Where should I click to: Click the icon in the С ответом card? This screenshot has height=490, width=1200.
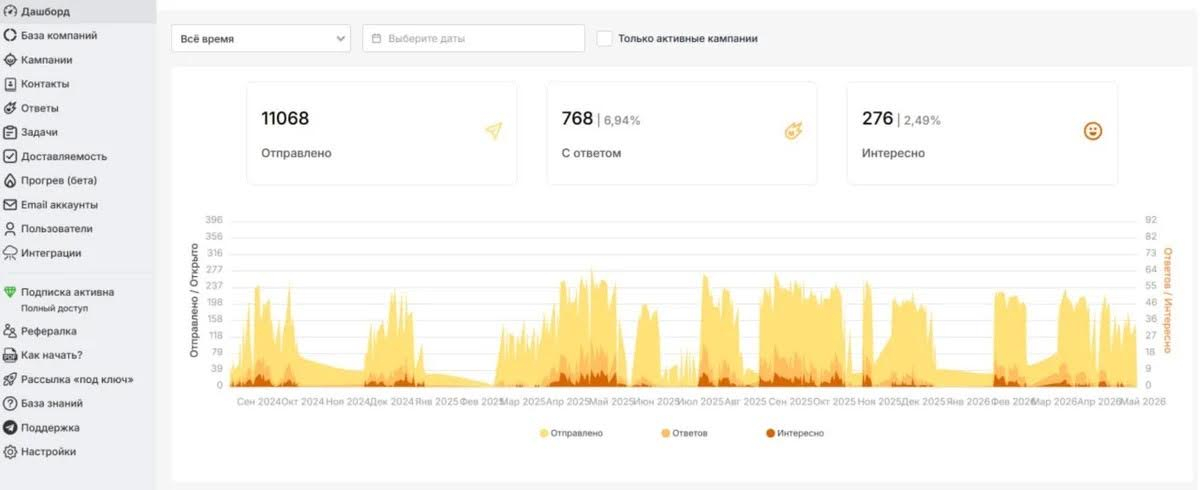click(x=794, y=131)
